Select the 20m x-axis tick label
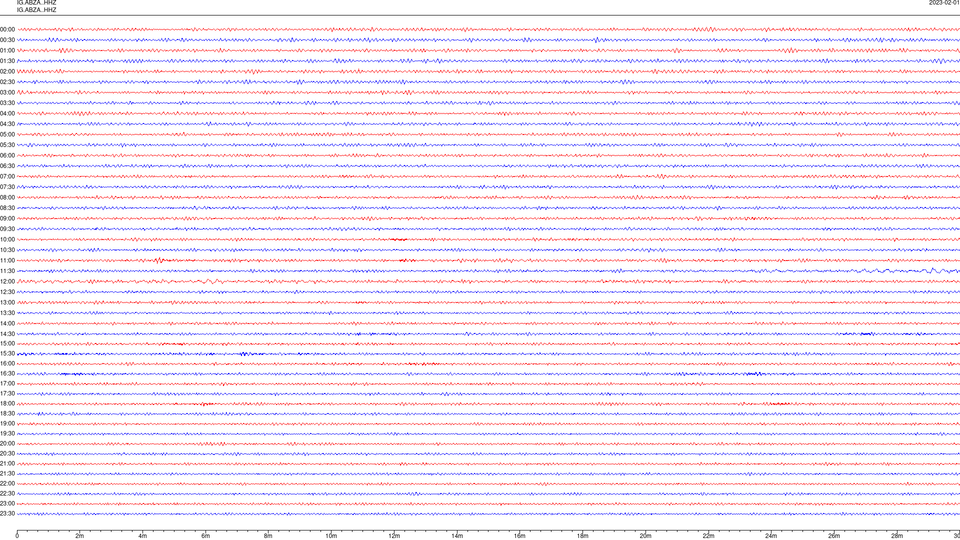 point(646,536)
